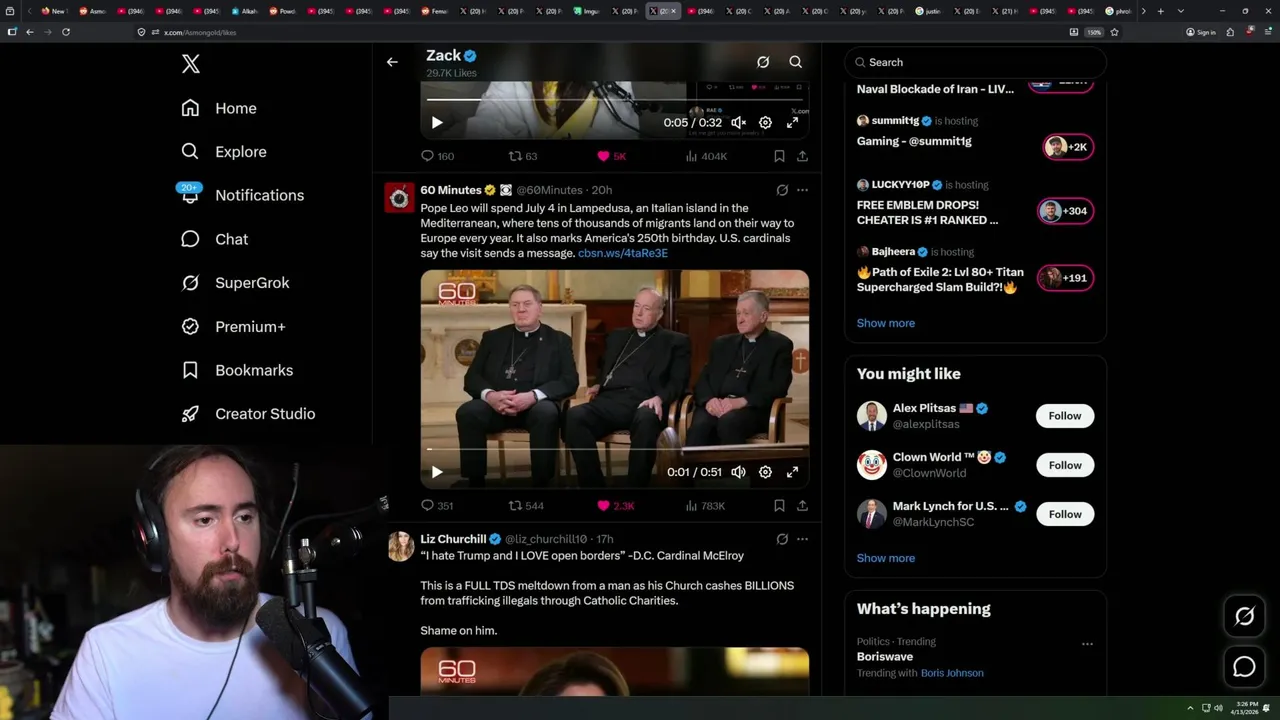
Task: Open Notifications in the sidebar
Action: tap(242, 195)
